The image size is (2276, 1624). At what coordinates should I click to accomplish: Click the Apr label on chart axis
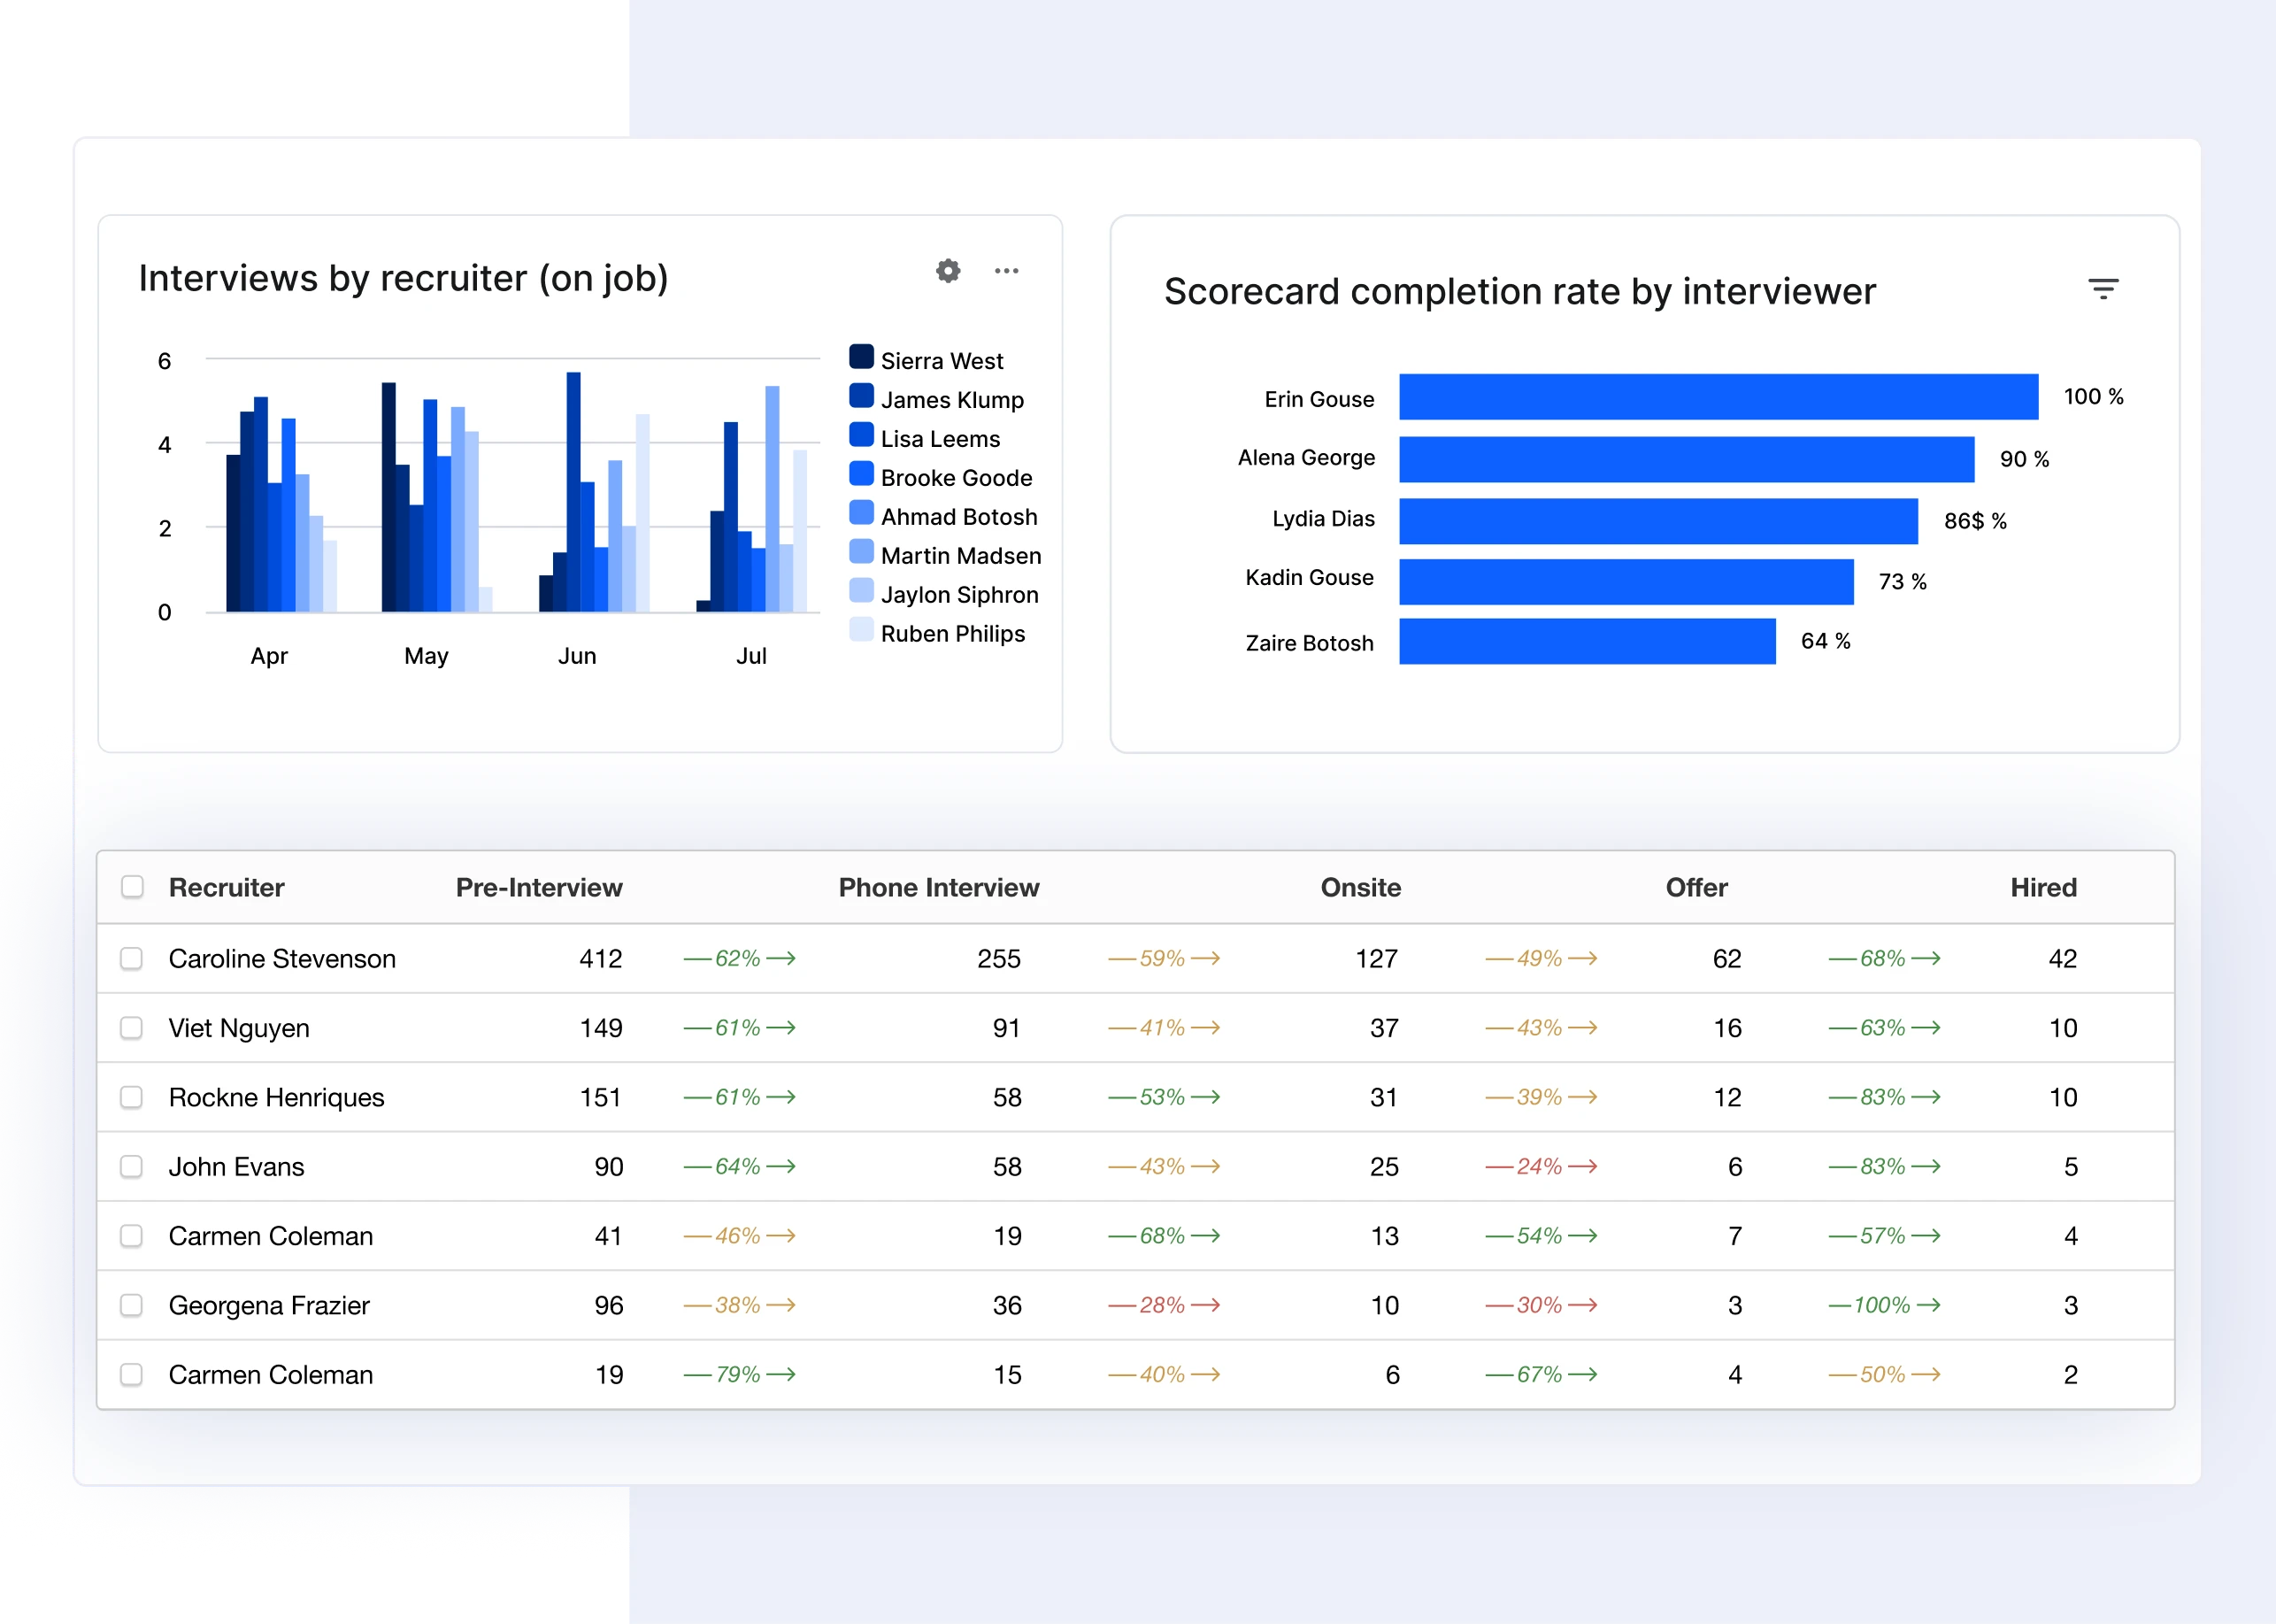(x=269, y=656)
